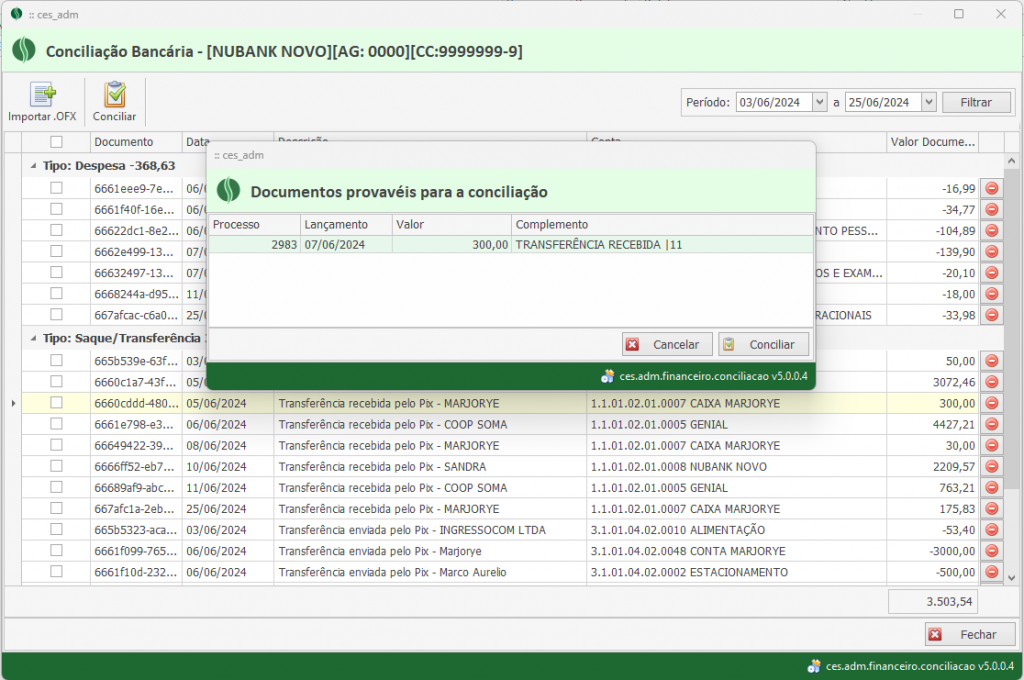Open the end date dropdown 25/06/2024

(929, 102)
